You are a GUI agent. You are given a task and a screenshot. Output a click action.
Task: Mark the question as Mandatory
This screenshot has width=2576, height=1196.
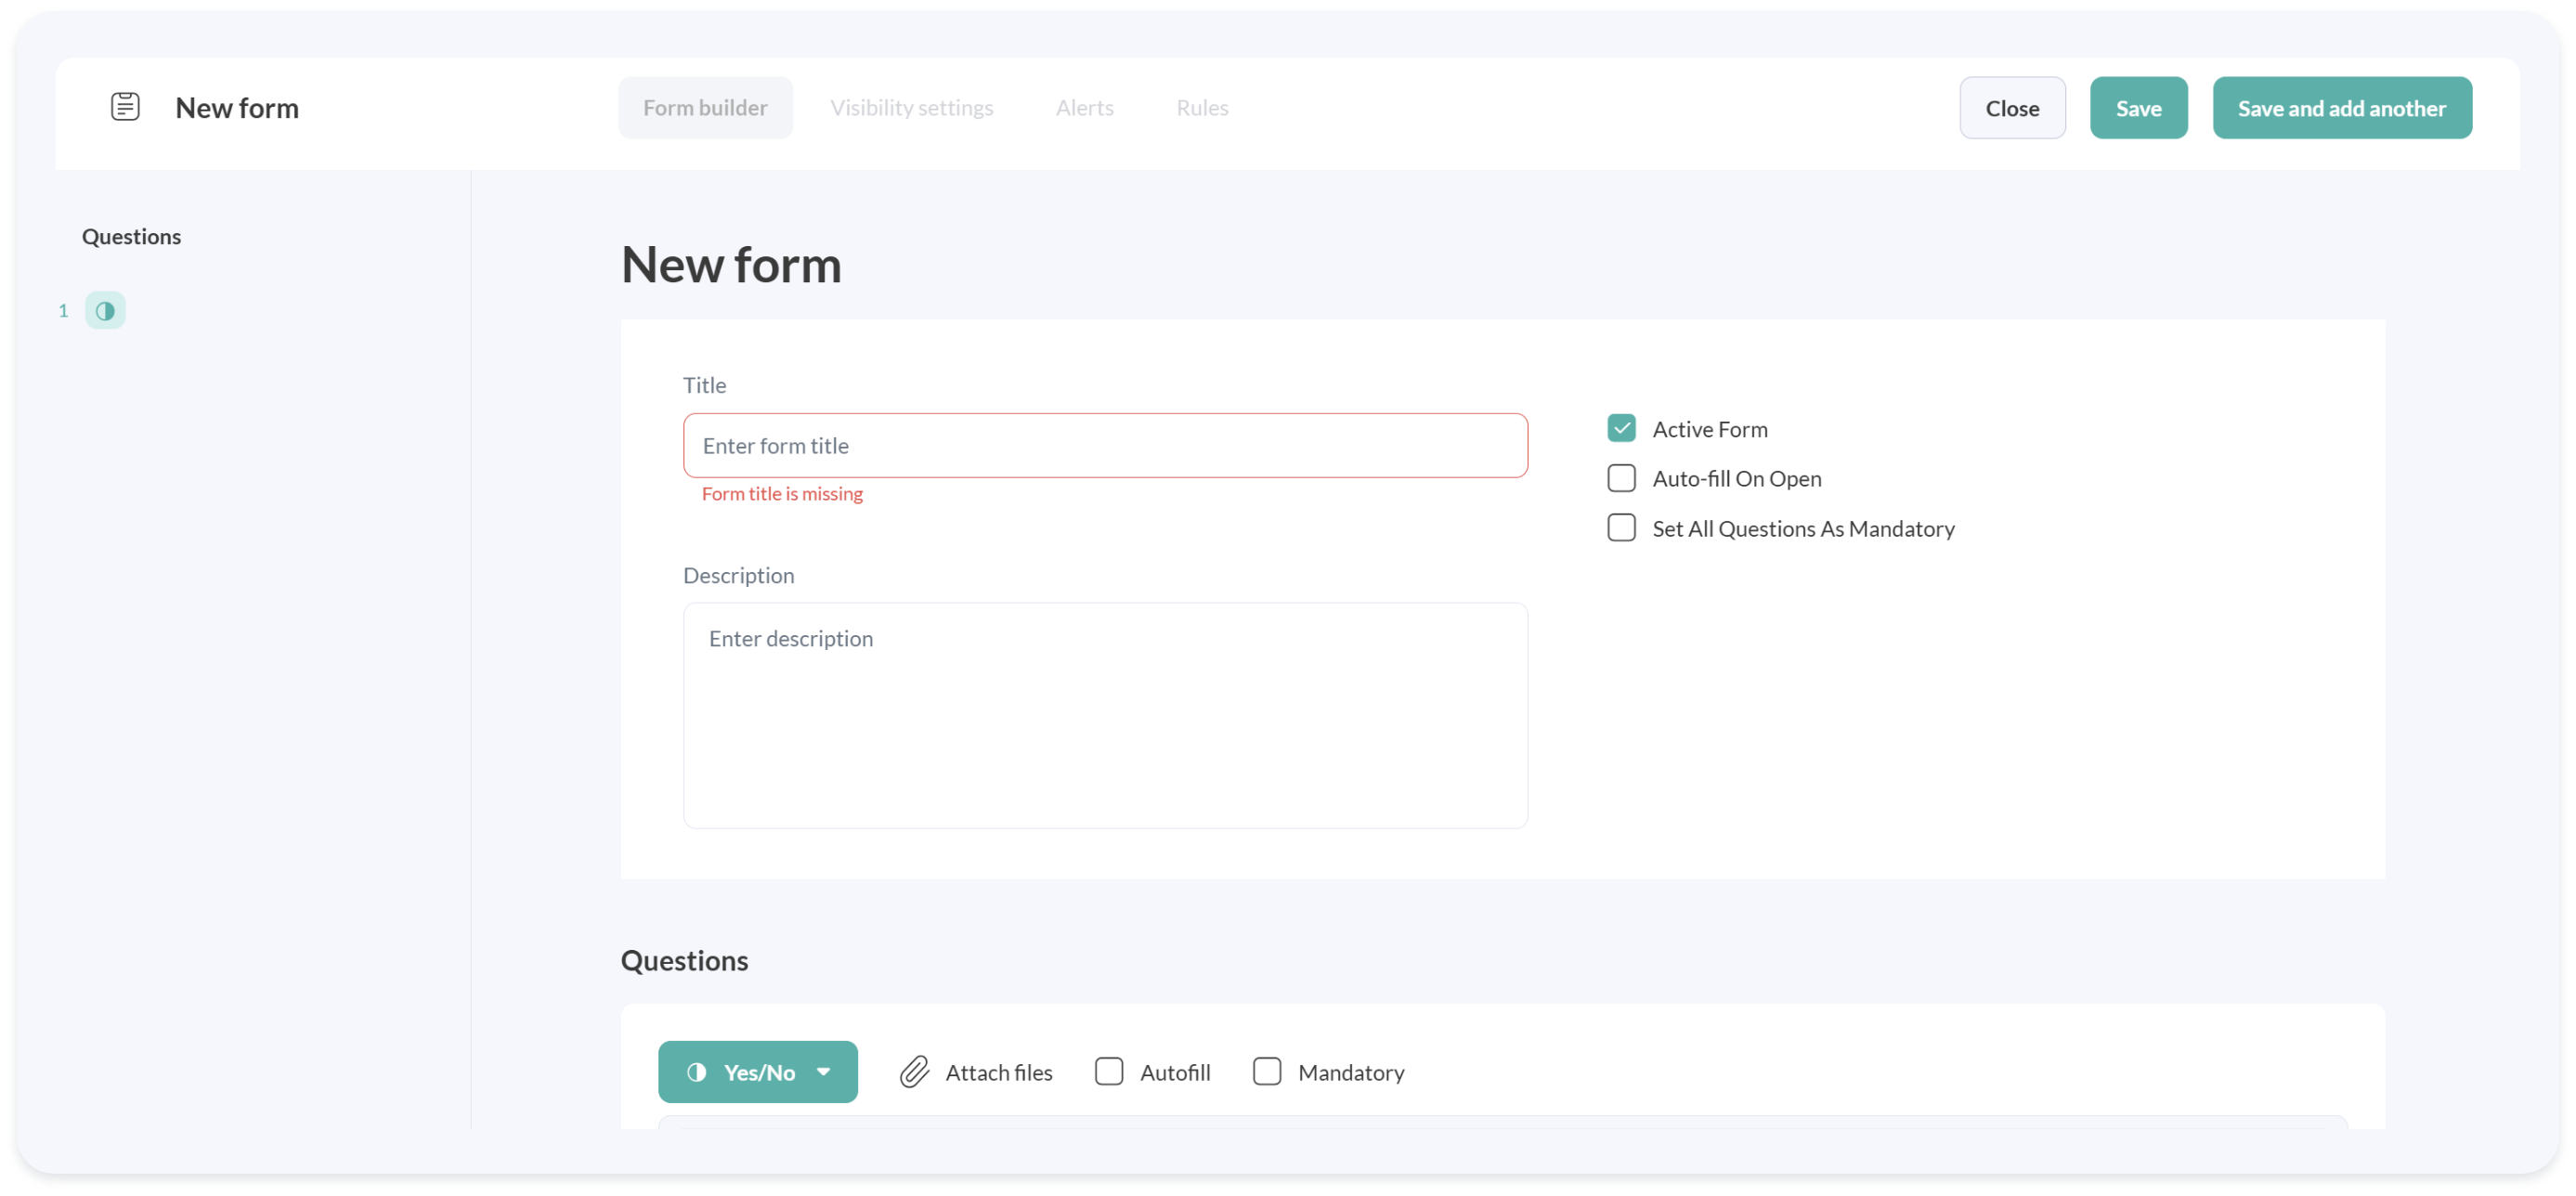click(1267, 1072)
